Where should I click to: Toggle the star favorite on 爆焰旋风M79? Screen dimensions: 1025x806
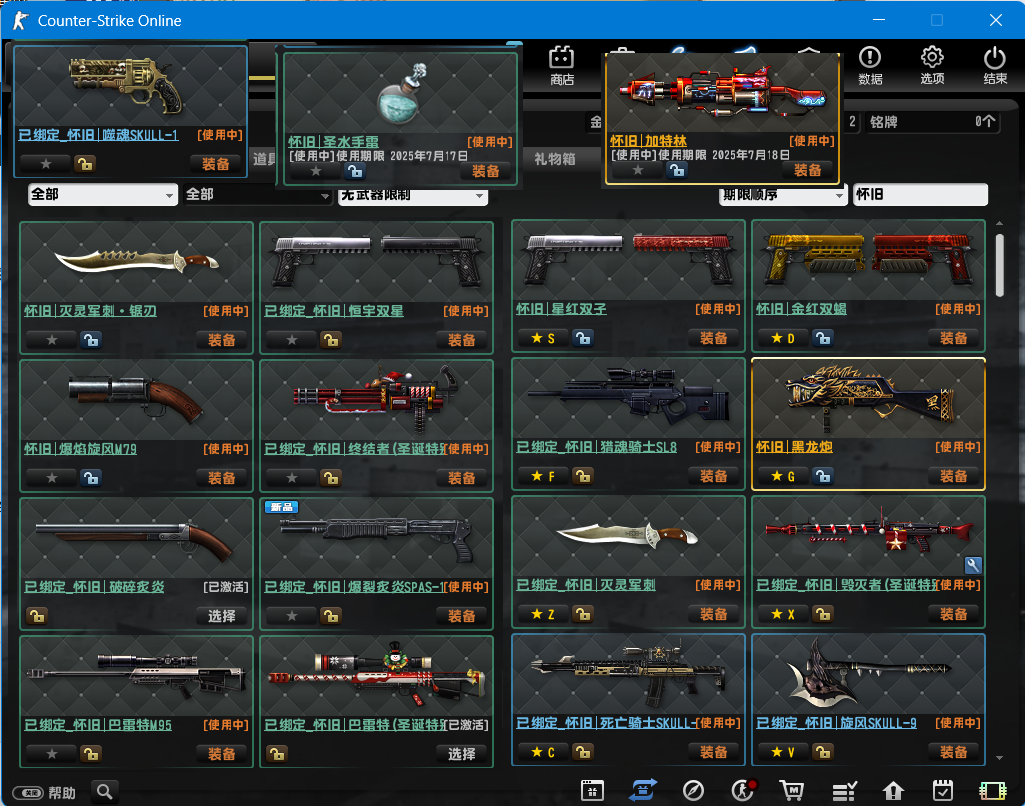(x=52, y=478)
